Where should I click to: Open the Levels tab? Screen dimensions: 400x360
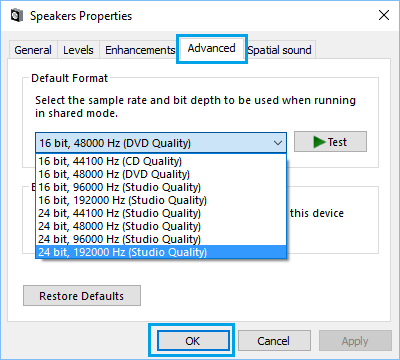click(x=78, y=50)
